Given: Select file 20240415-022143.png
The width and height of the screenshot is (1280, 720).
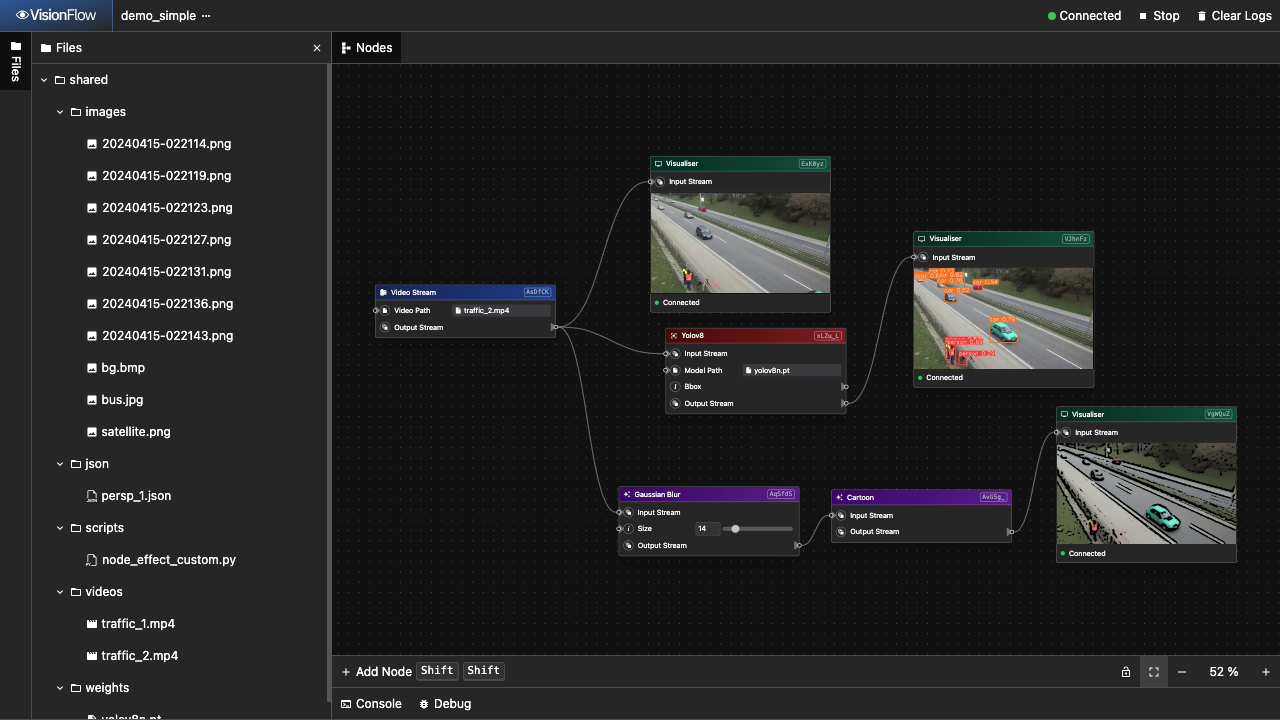Looking at the screenshot, I should coord(160,336).
